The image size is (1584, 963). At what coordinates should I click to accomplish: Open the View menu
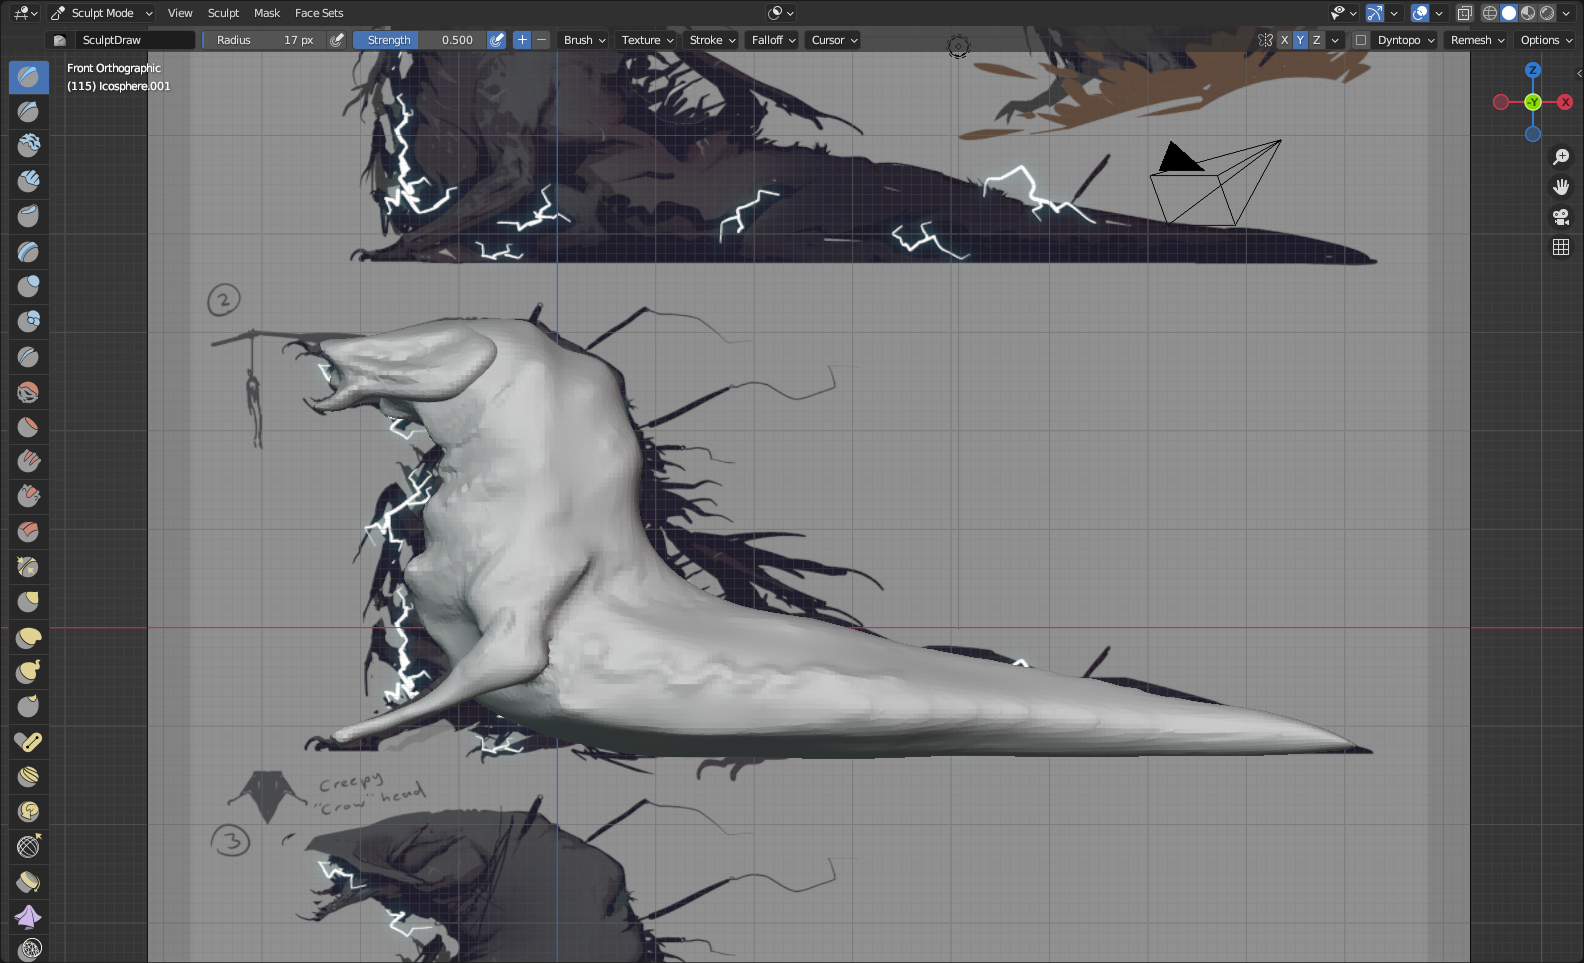[x=180, y=13]
